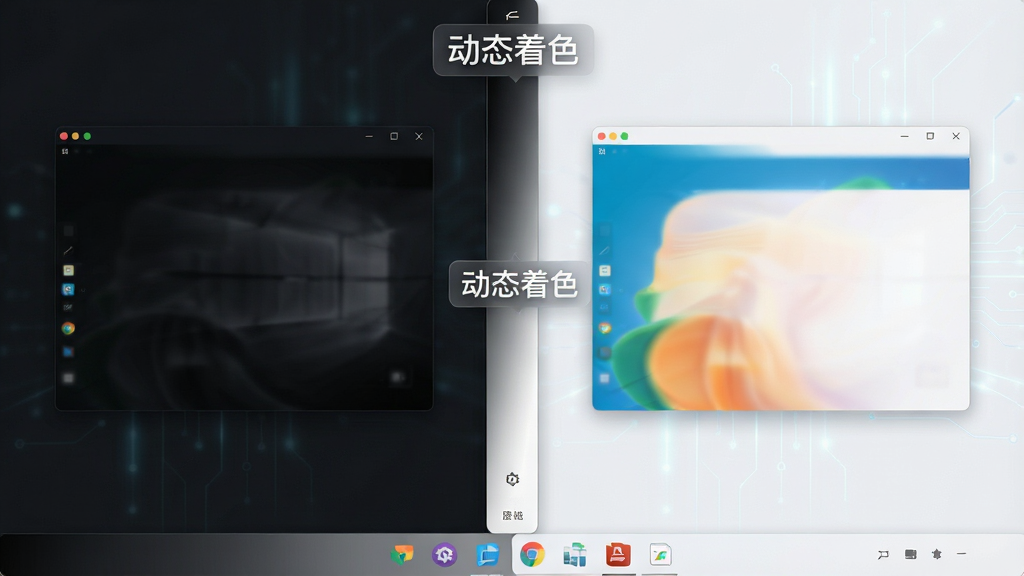
Task: Click the yellow dot on dark window
Action: (x=75, y=136)
